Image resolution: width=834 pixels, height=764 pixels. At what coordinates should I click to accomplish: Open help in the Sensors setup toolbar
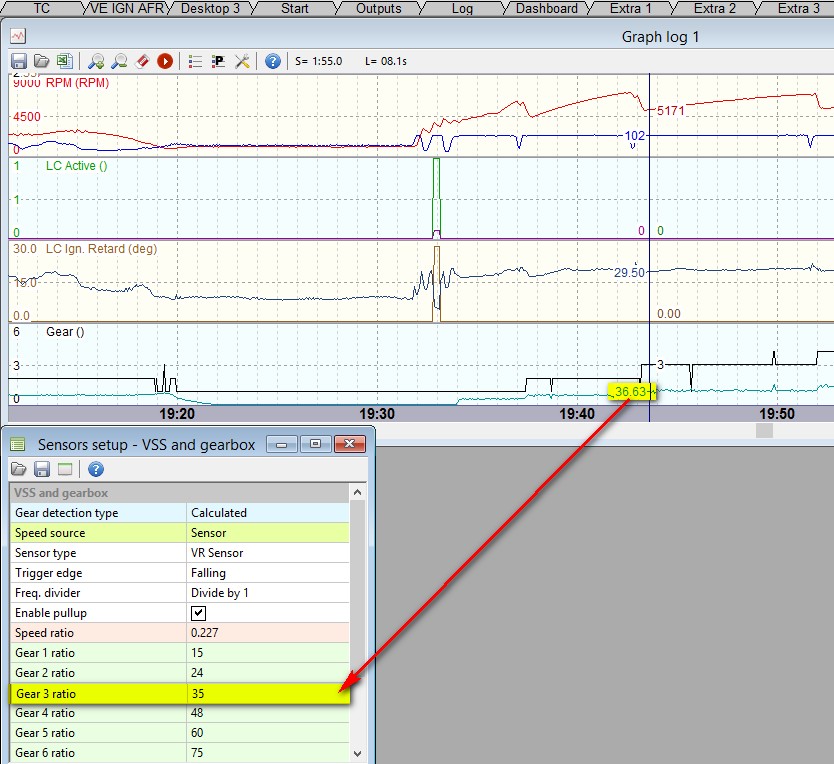click(96, 469)
